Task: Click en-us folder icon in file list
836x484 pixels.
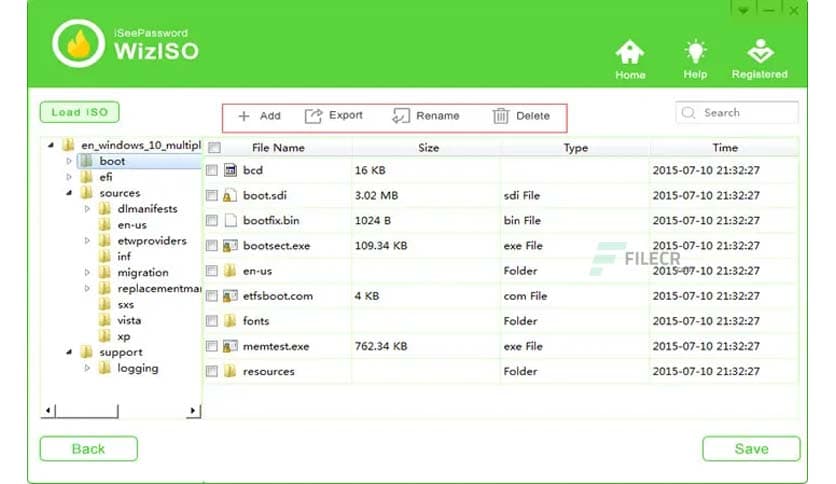Action: coord(230,270)
